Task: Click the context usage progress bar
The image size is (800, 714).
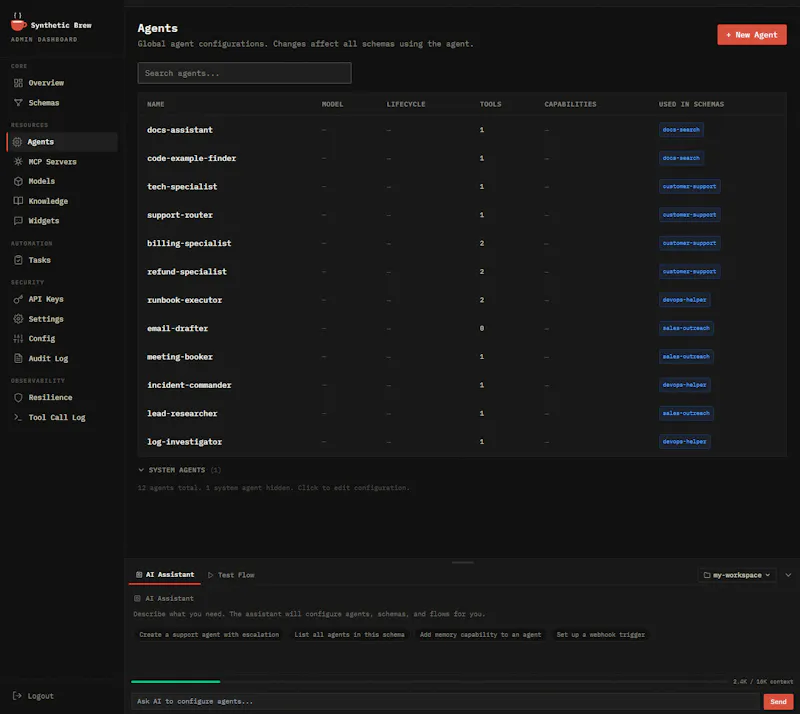Action: point(429,681)
